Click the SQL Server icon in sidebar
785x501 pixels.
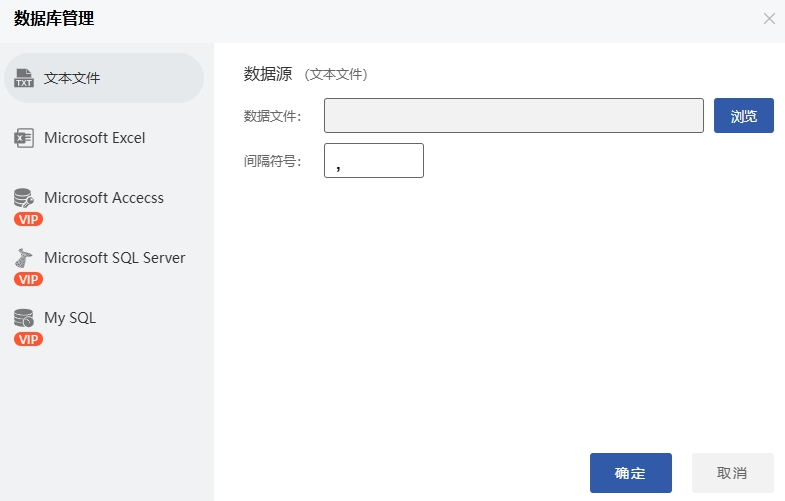pyautogui.click(x=24, y=258)
